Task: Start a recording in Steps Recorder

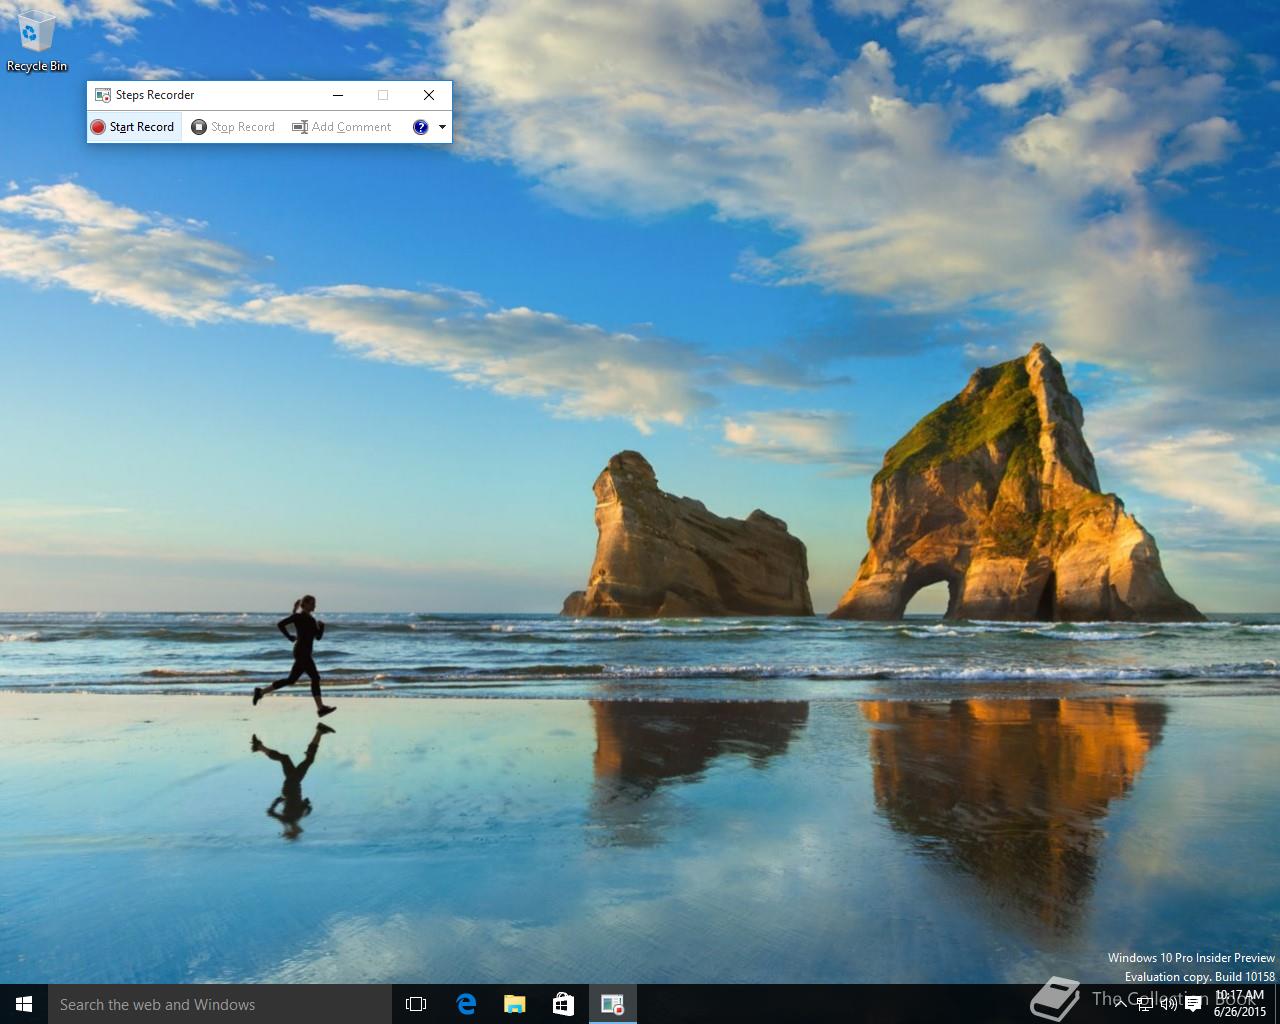Action: [x=133, y=127]
